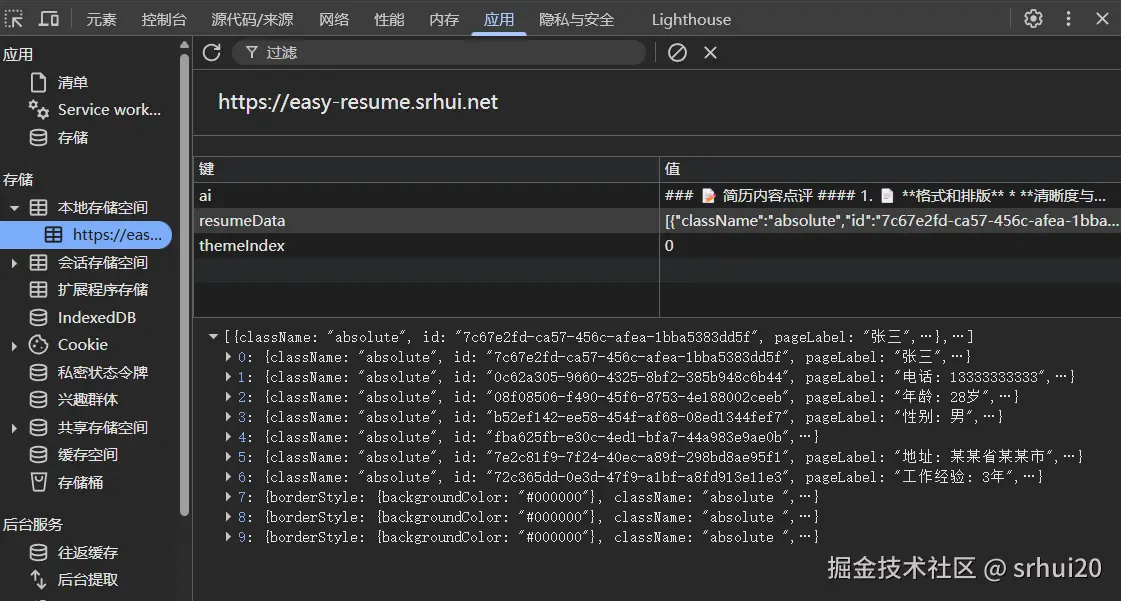Screen dimensions: 1121x601
Task: Open the 隐私与安全 tab
Action: (576, 19)
